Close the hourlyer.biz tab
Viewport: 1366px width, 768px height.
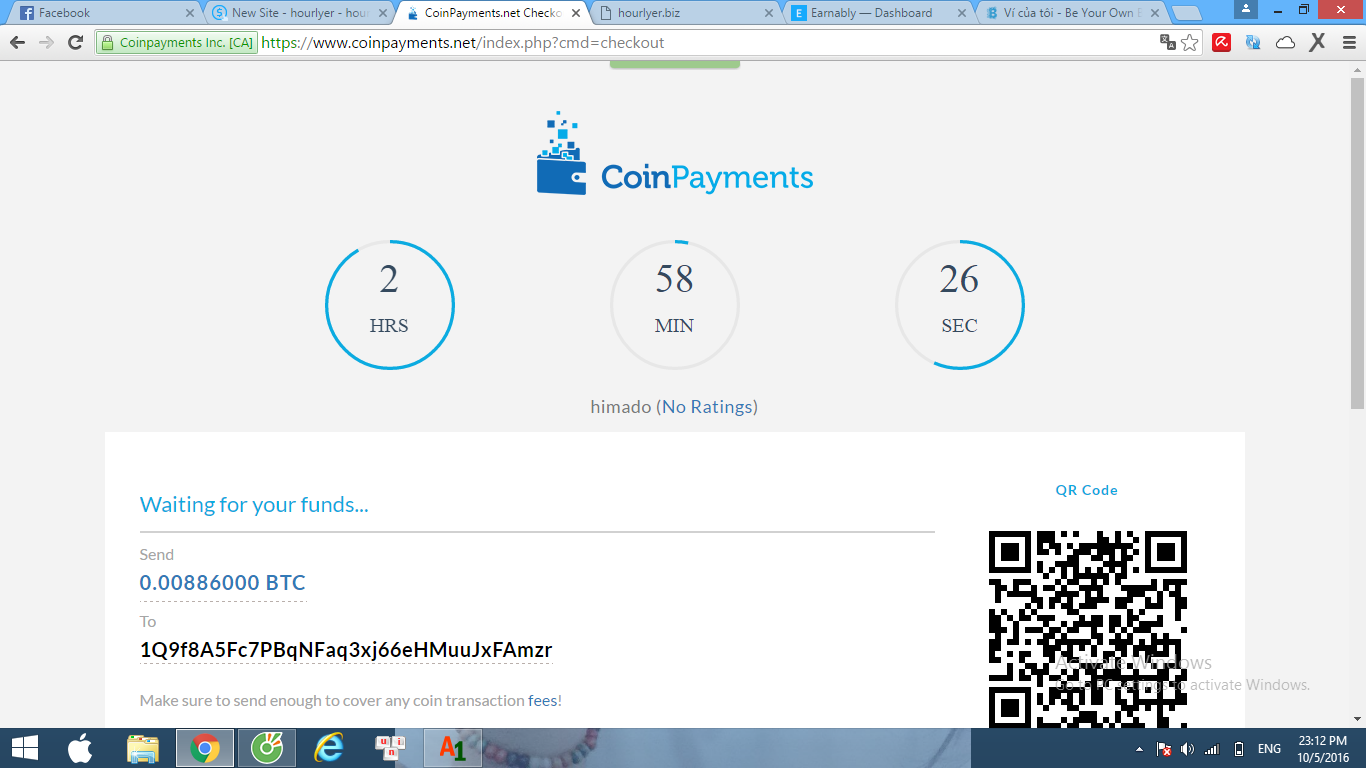click(768, 13)
